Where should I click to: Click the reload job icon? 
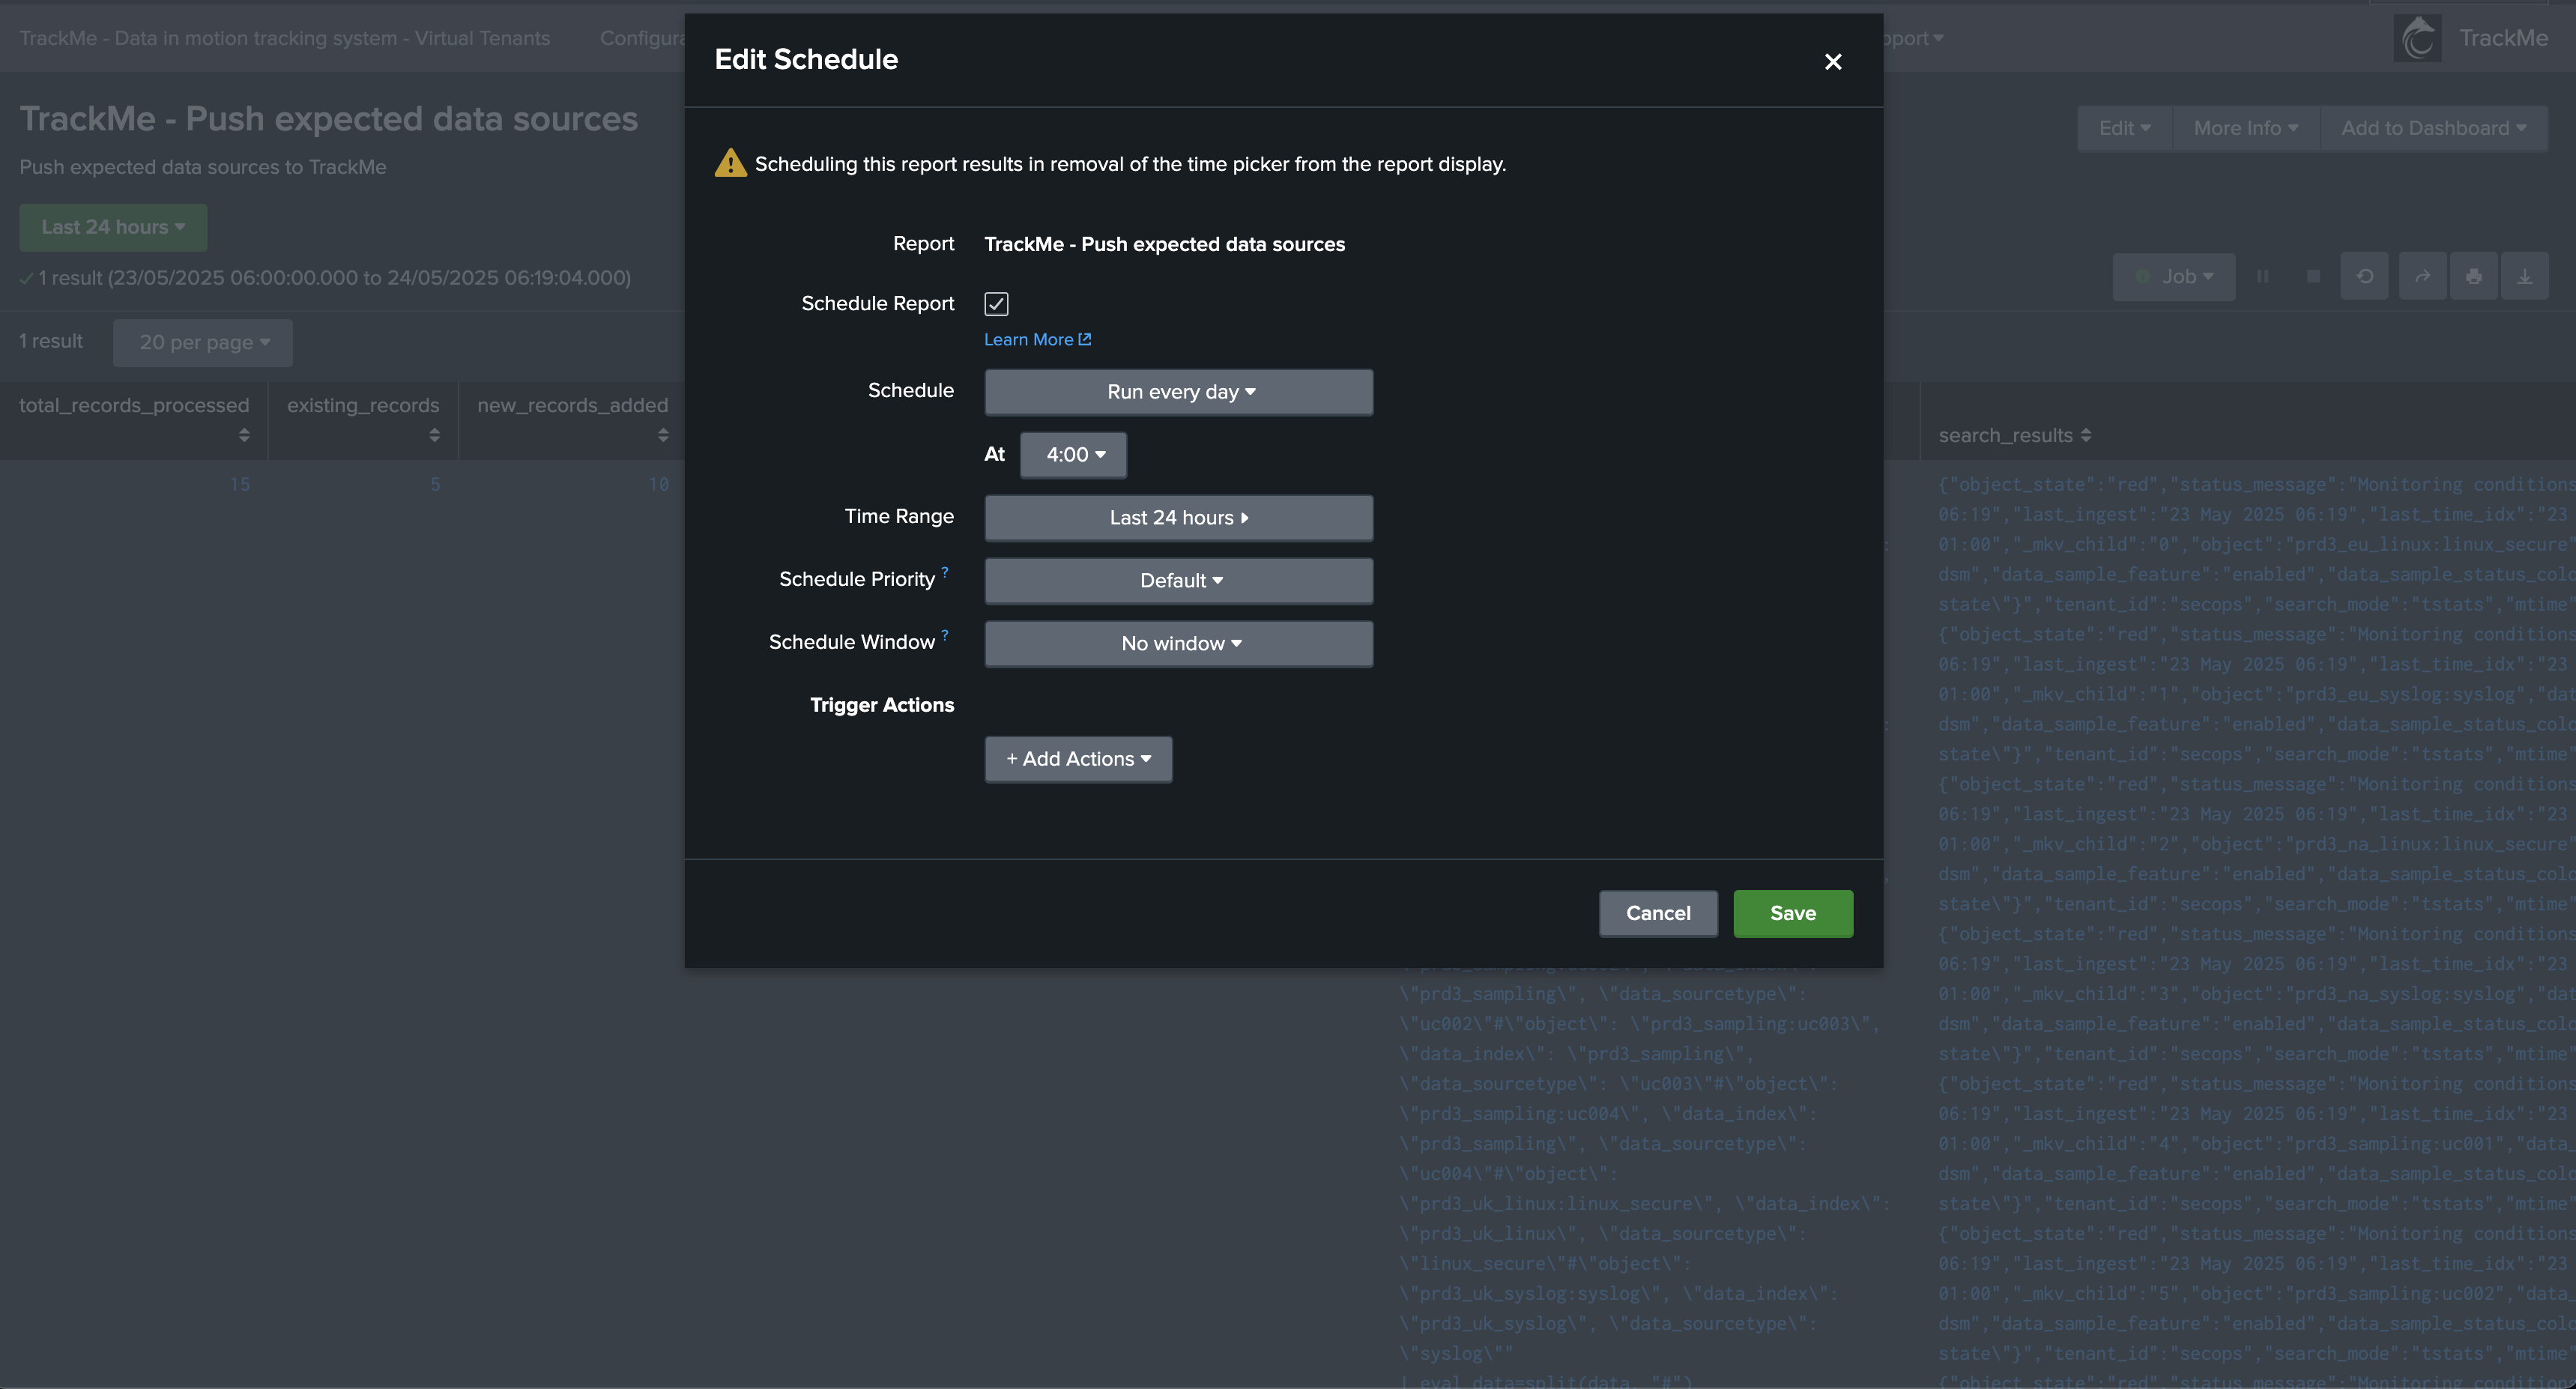coord(2364,277)
